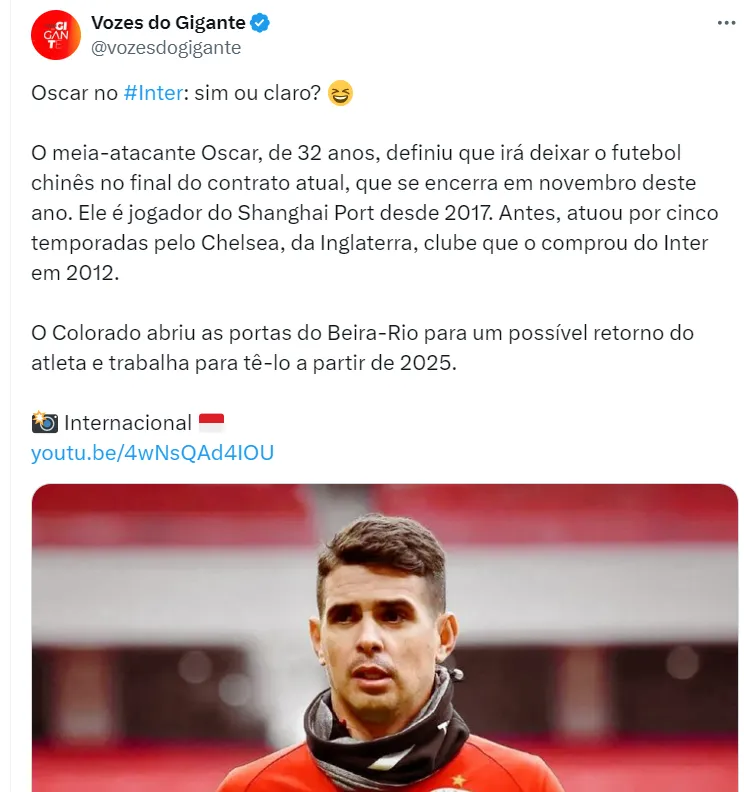Viewport: 744px width, 792px height.
Task: Click the red and white flag emoji
Action: click(212, 422)
